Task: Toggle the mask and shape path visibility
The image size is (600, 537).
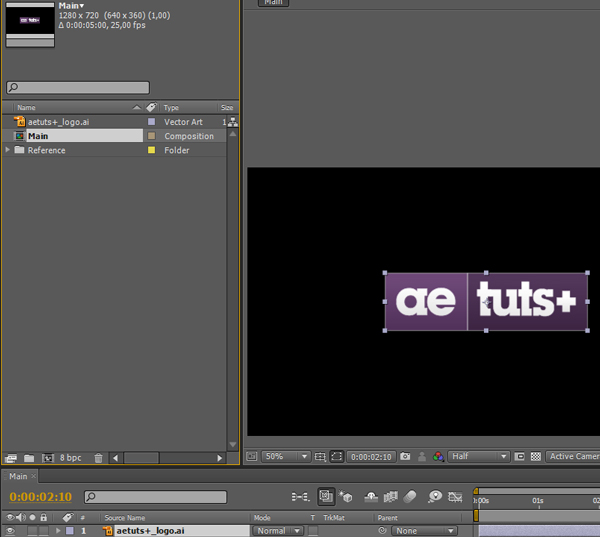Action: coord(337,456)
